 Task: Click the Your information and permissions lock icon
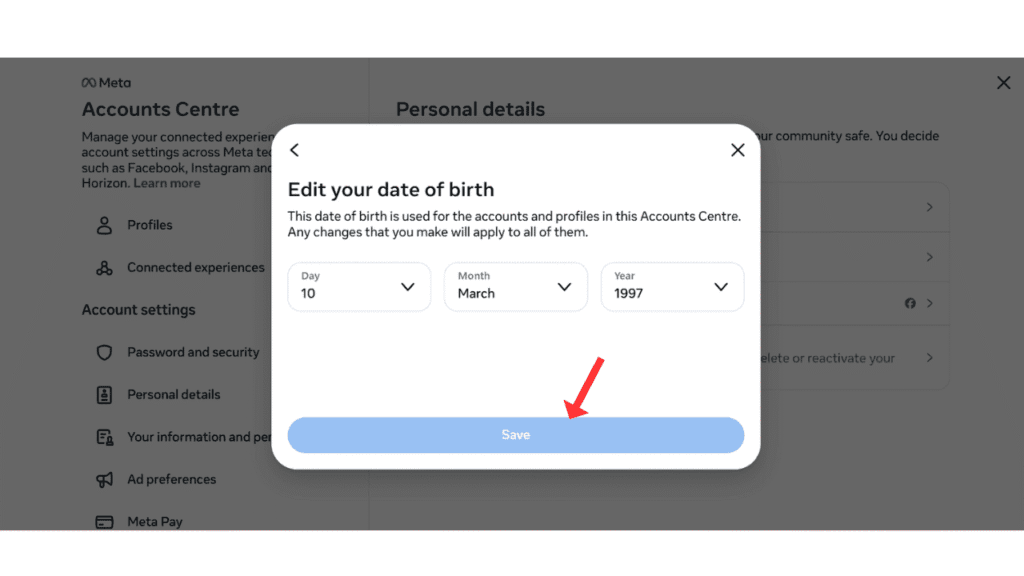pos(104,436)
